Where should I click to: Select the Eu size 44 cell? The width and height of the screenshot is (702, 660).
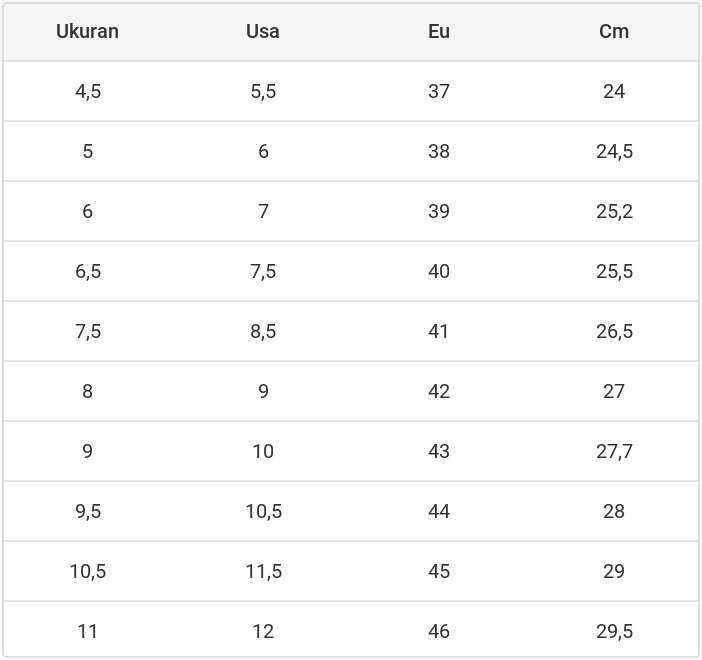(x=439, y=511)
